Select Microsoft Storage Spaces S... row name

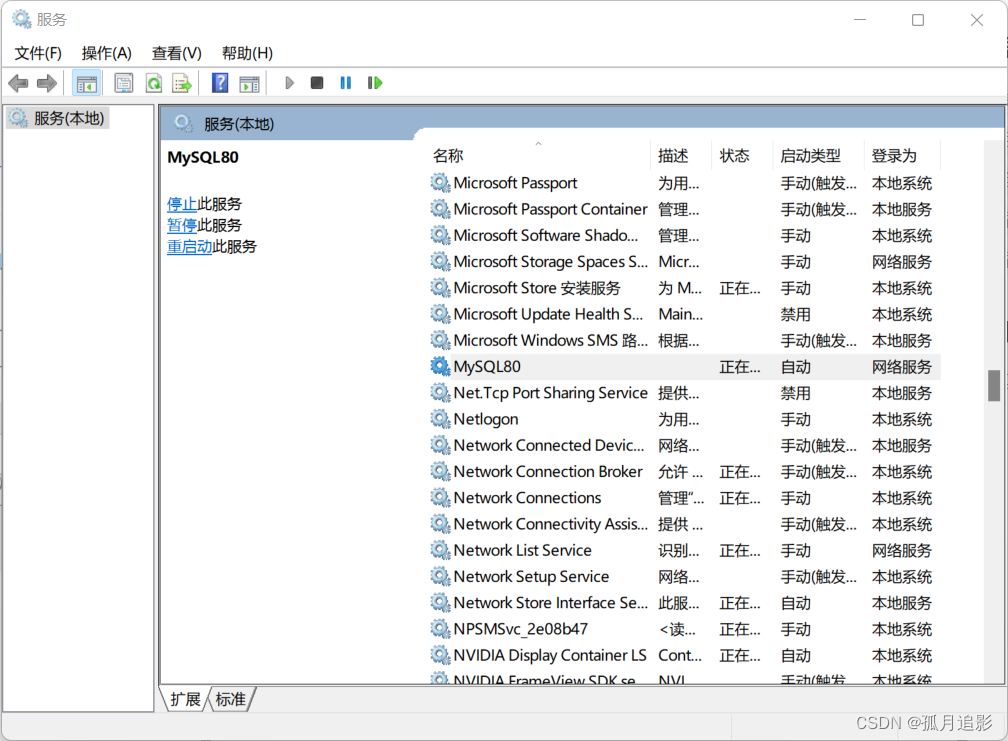(551, 262)
